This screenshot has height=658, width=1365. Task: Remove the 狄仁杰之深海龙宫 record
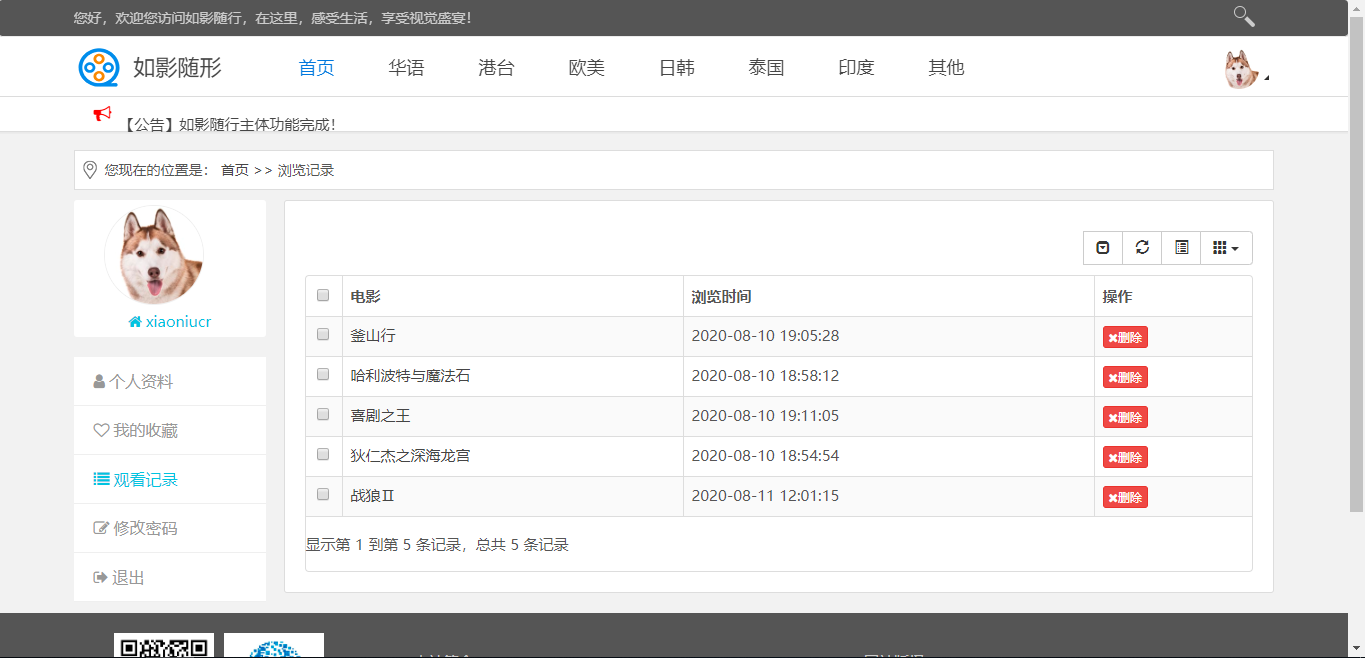(x=1125, y=457)
